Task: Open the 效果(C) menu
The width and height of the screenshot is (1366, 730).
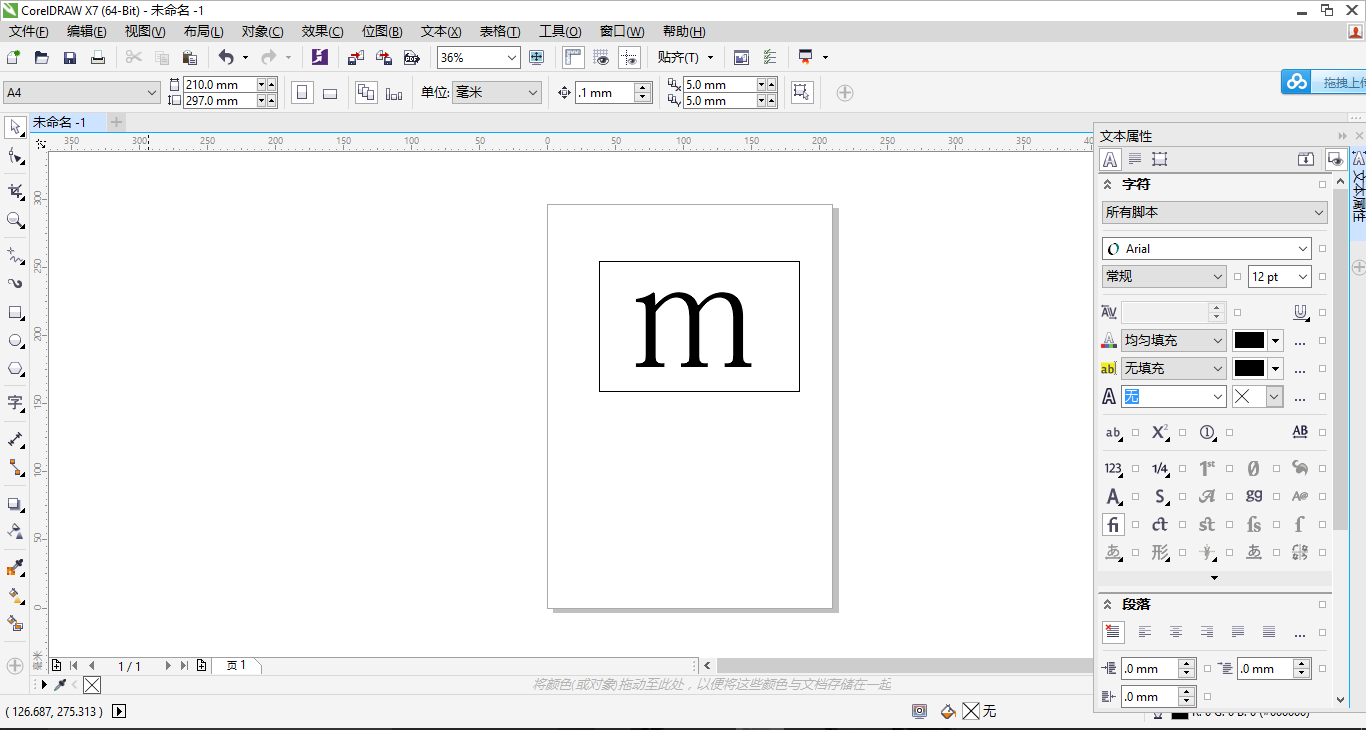Action: tap(322, 32)
